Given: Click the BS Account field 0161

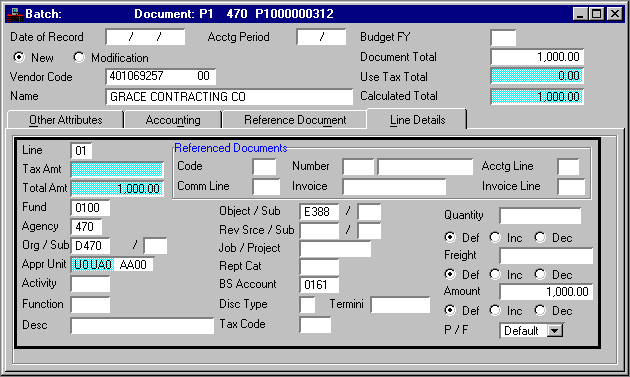Looking at the screenshot, I should [319, 285].
